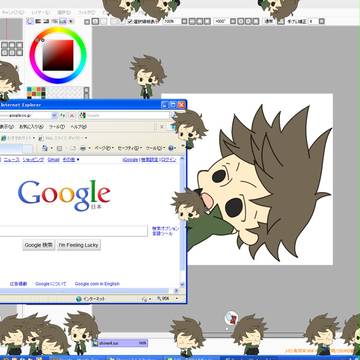Screen dimensions: 360x360
Task: Click the speech-bubble icon above the shimeji mascot
Action: [231, 318]
